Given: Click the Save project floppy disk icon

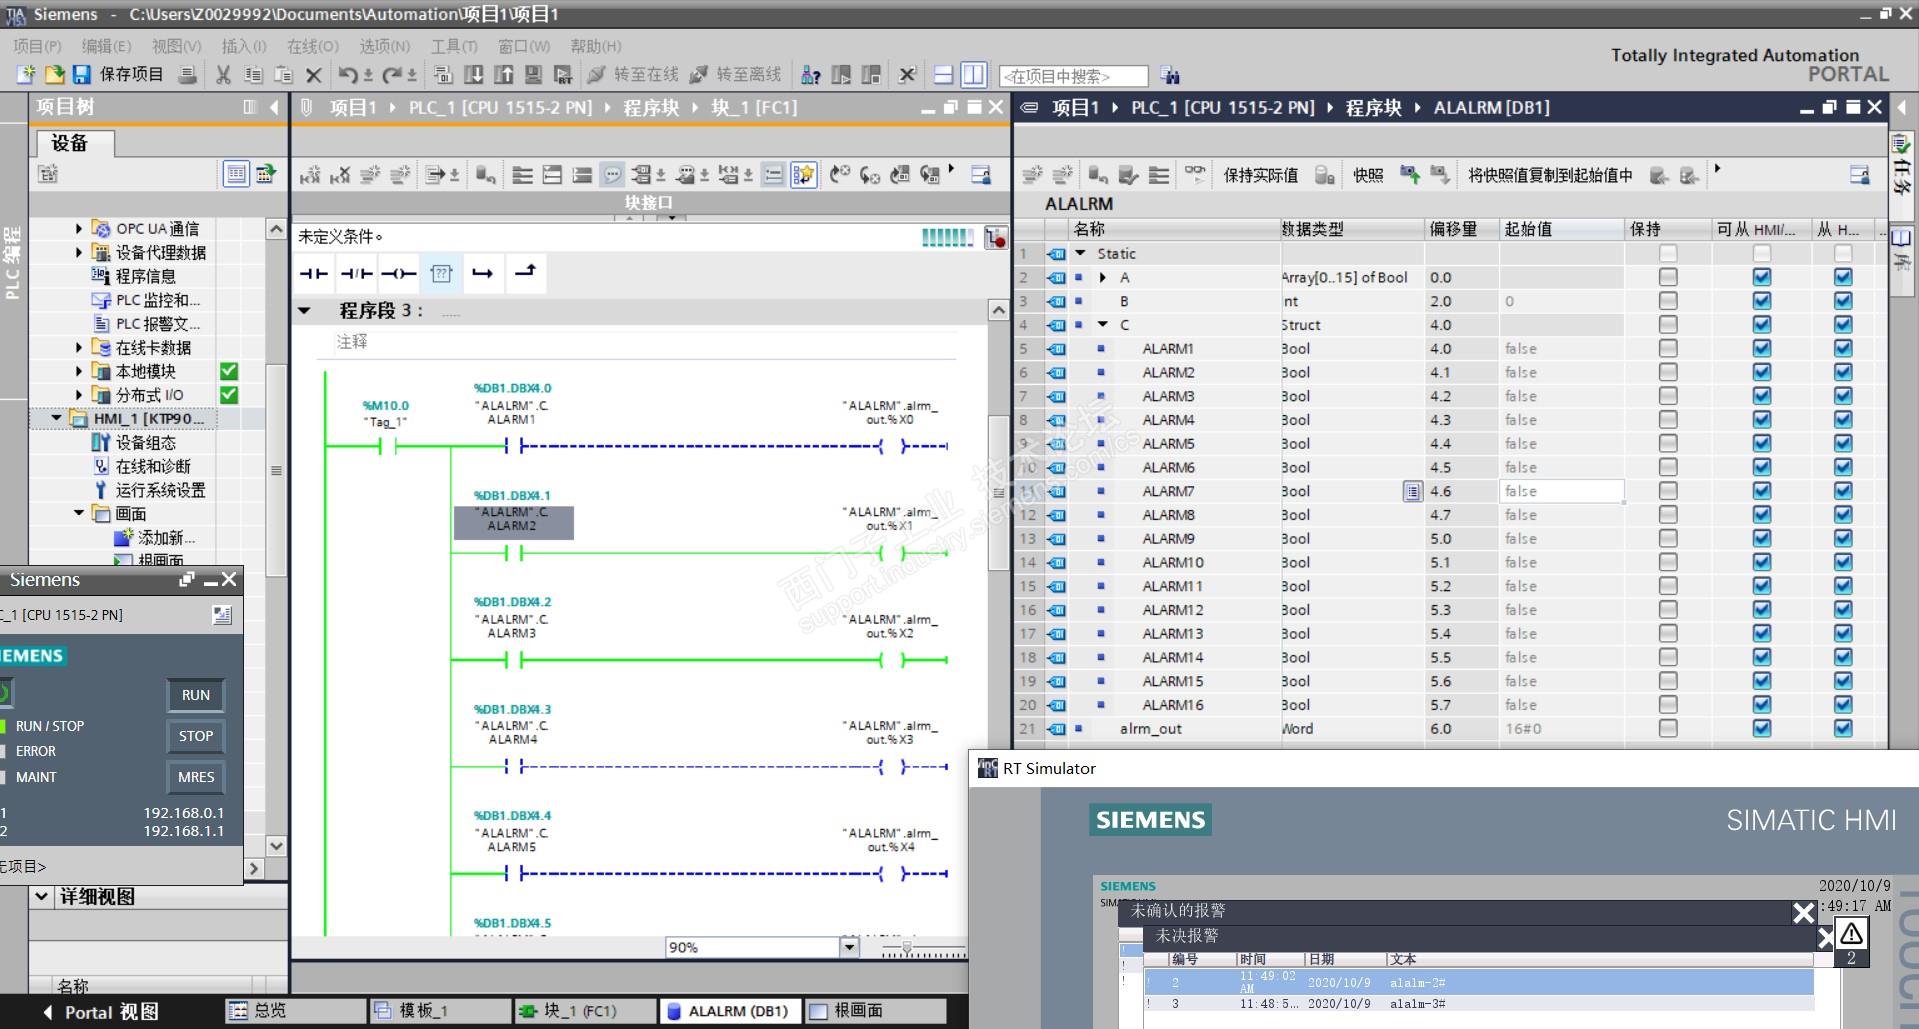Looking at the screenshot, I should [82, 75].
